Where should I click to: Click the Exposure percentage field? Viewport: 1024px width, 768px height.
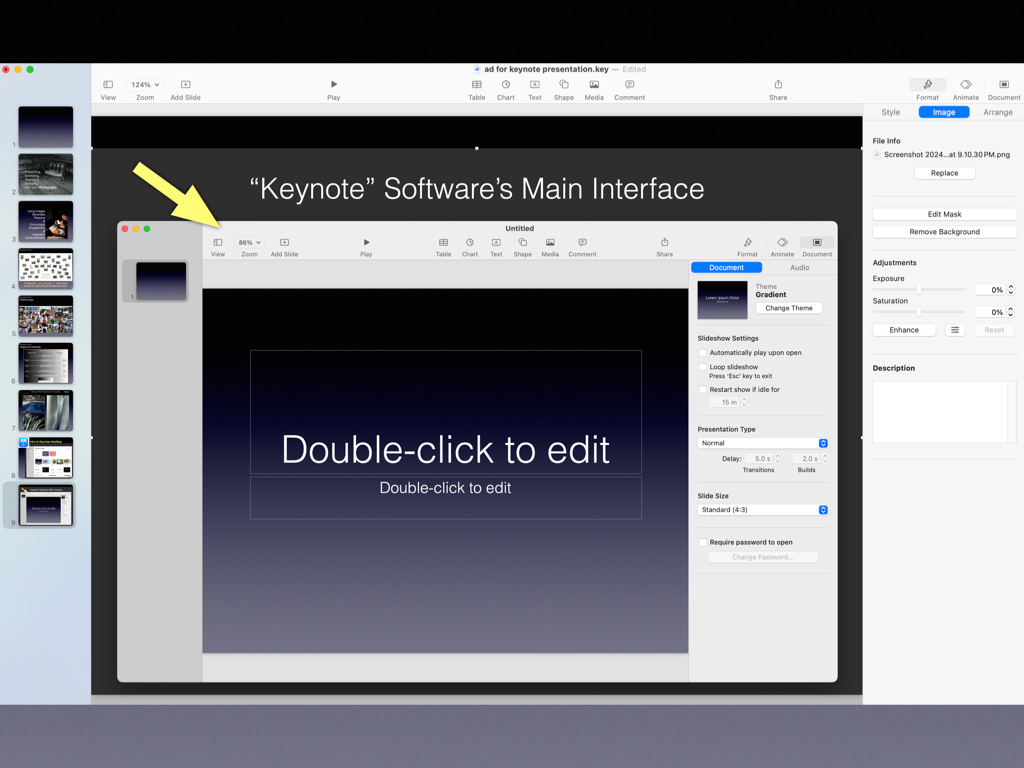tap(990, 290)
